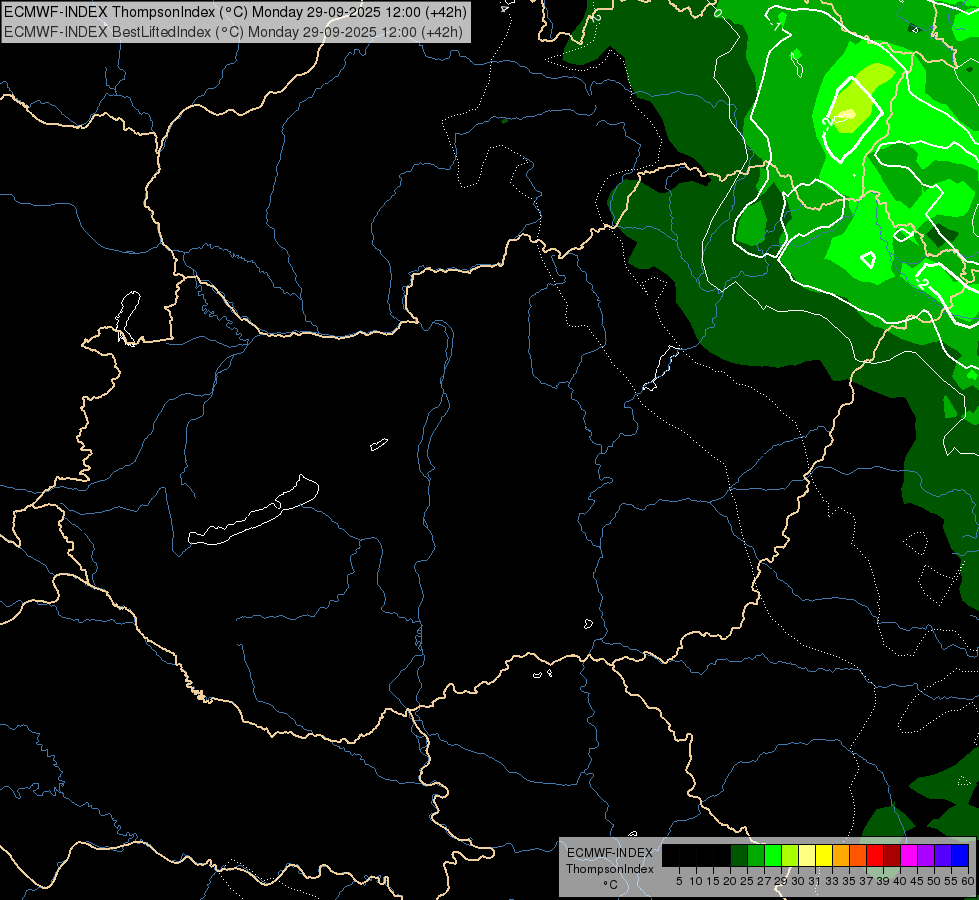This screenshot has width=979, height=900.
Task: Click the legend value 5
Action: point(679,881)
